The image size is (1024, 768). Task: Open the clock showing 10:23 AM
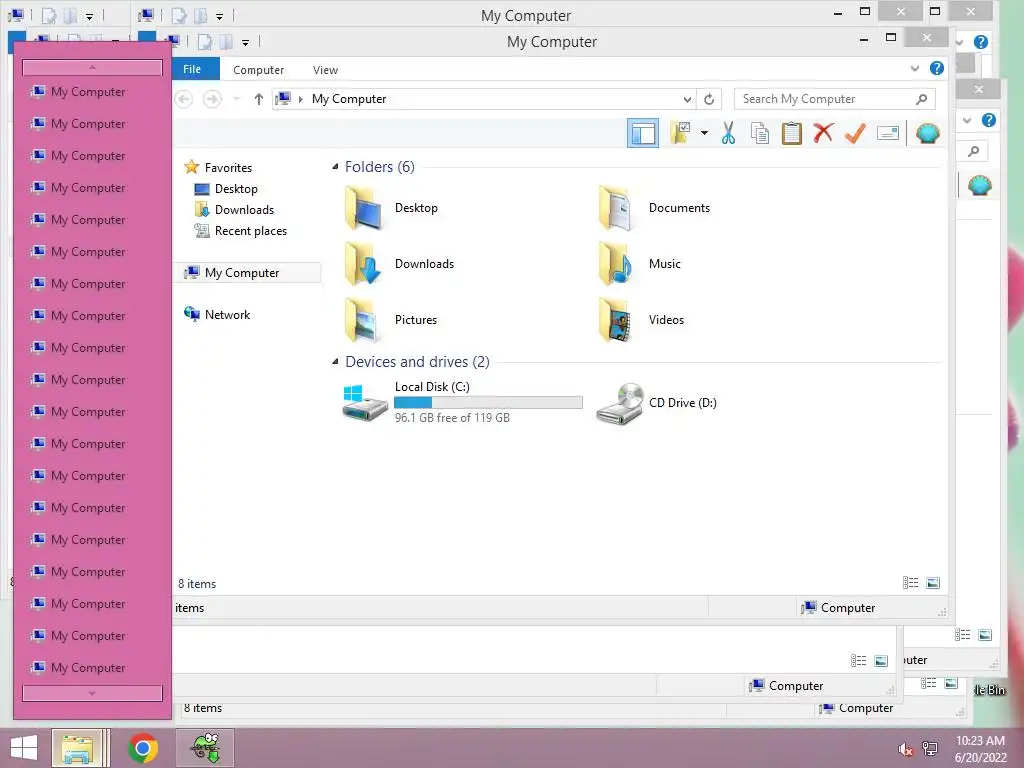point(980,749)
